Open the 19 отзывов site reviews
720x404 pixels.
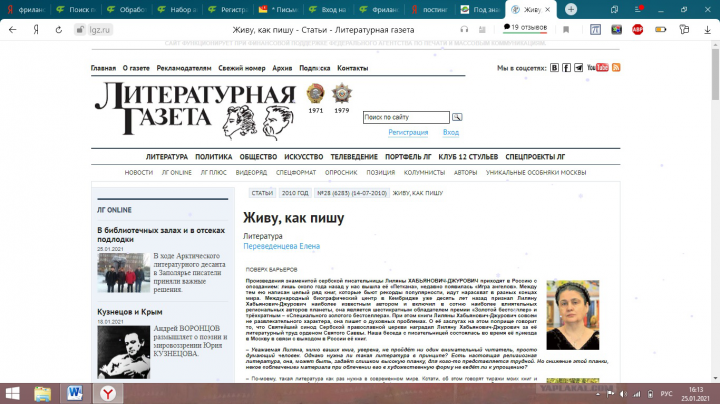[525, 28]
